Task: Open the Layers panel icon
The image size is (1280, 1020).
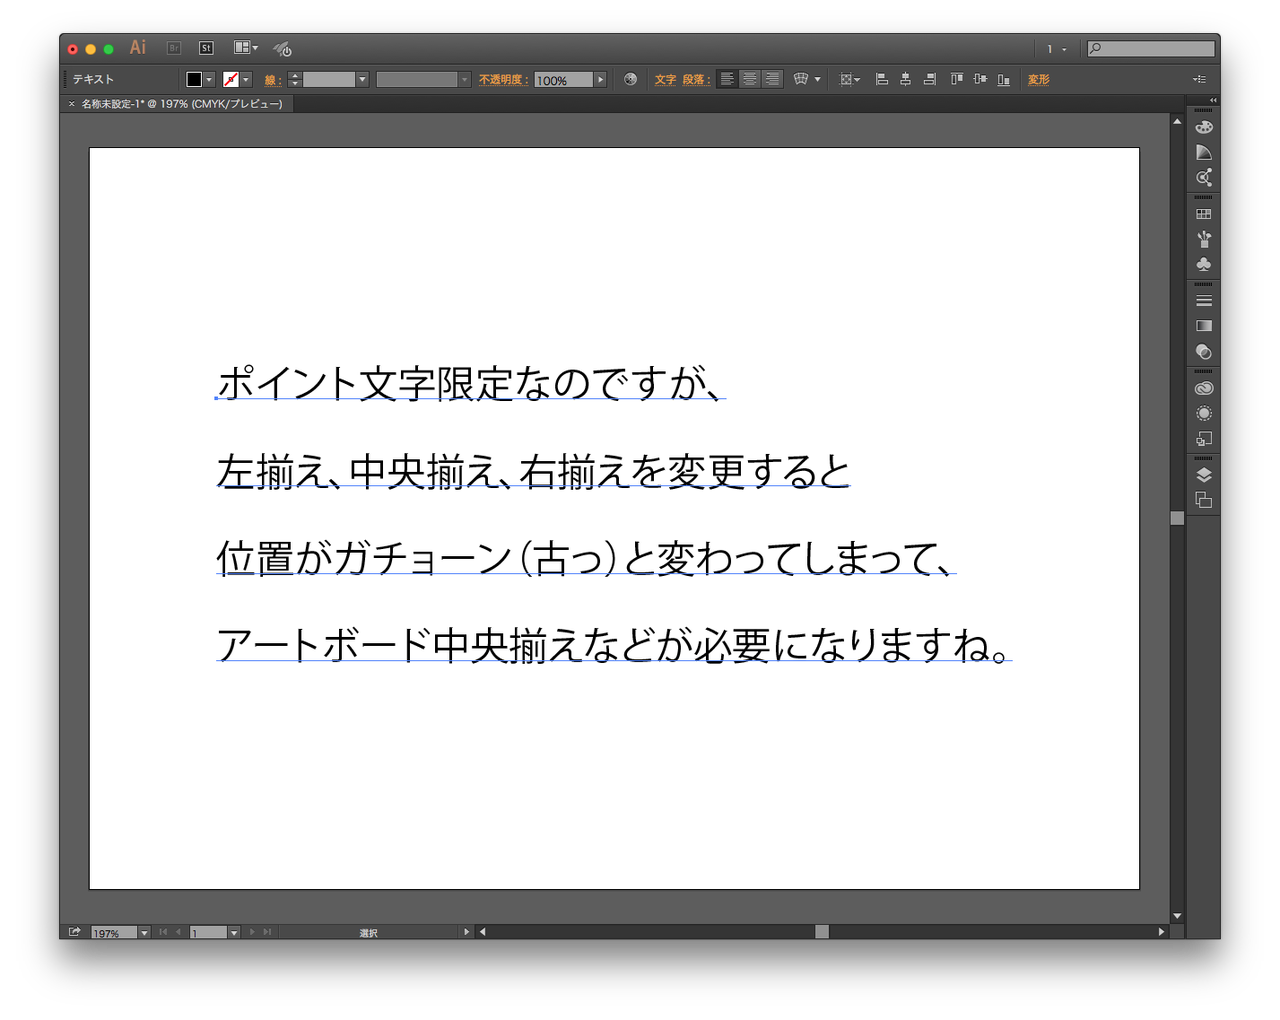Action: coord(1204,475)
